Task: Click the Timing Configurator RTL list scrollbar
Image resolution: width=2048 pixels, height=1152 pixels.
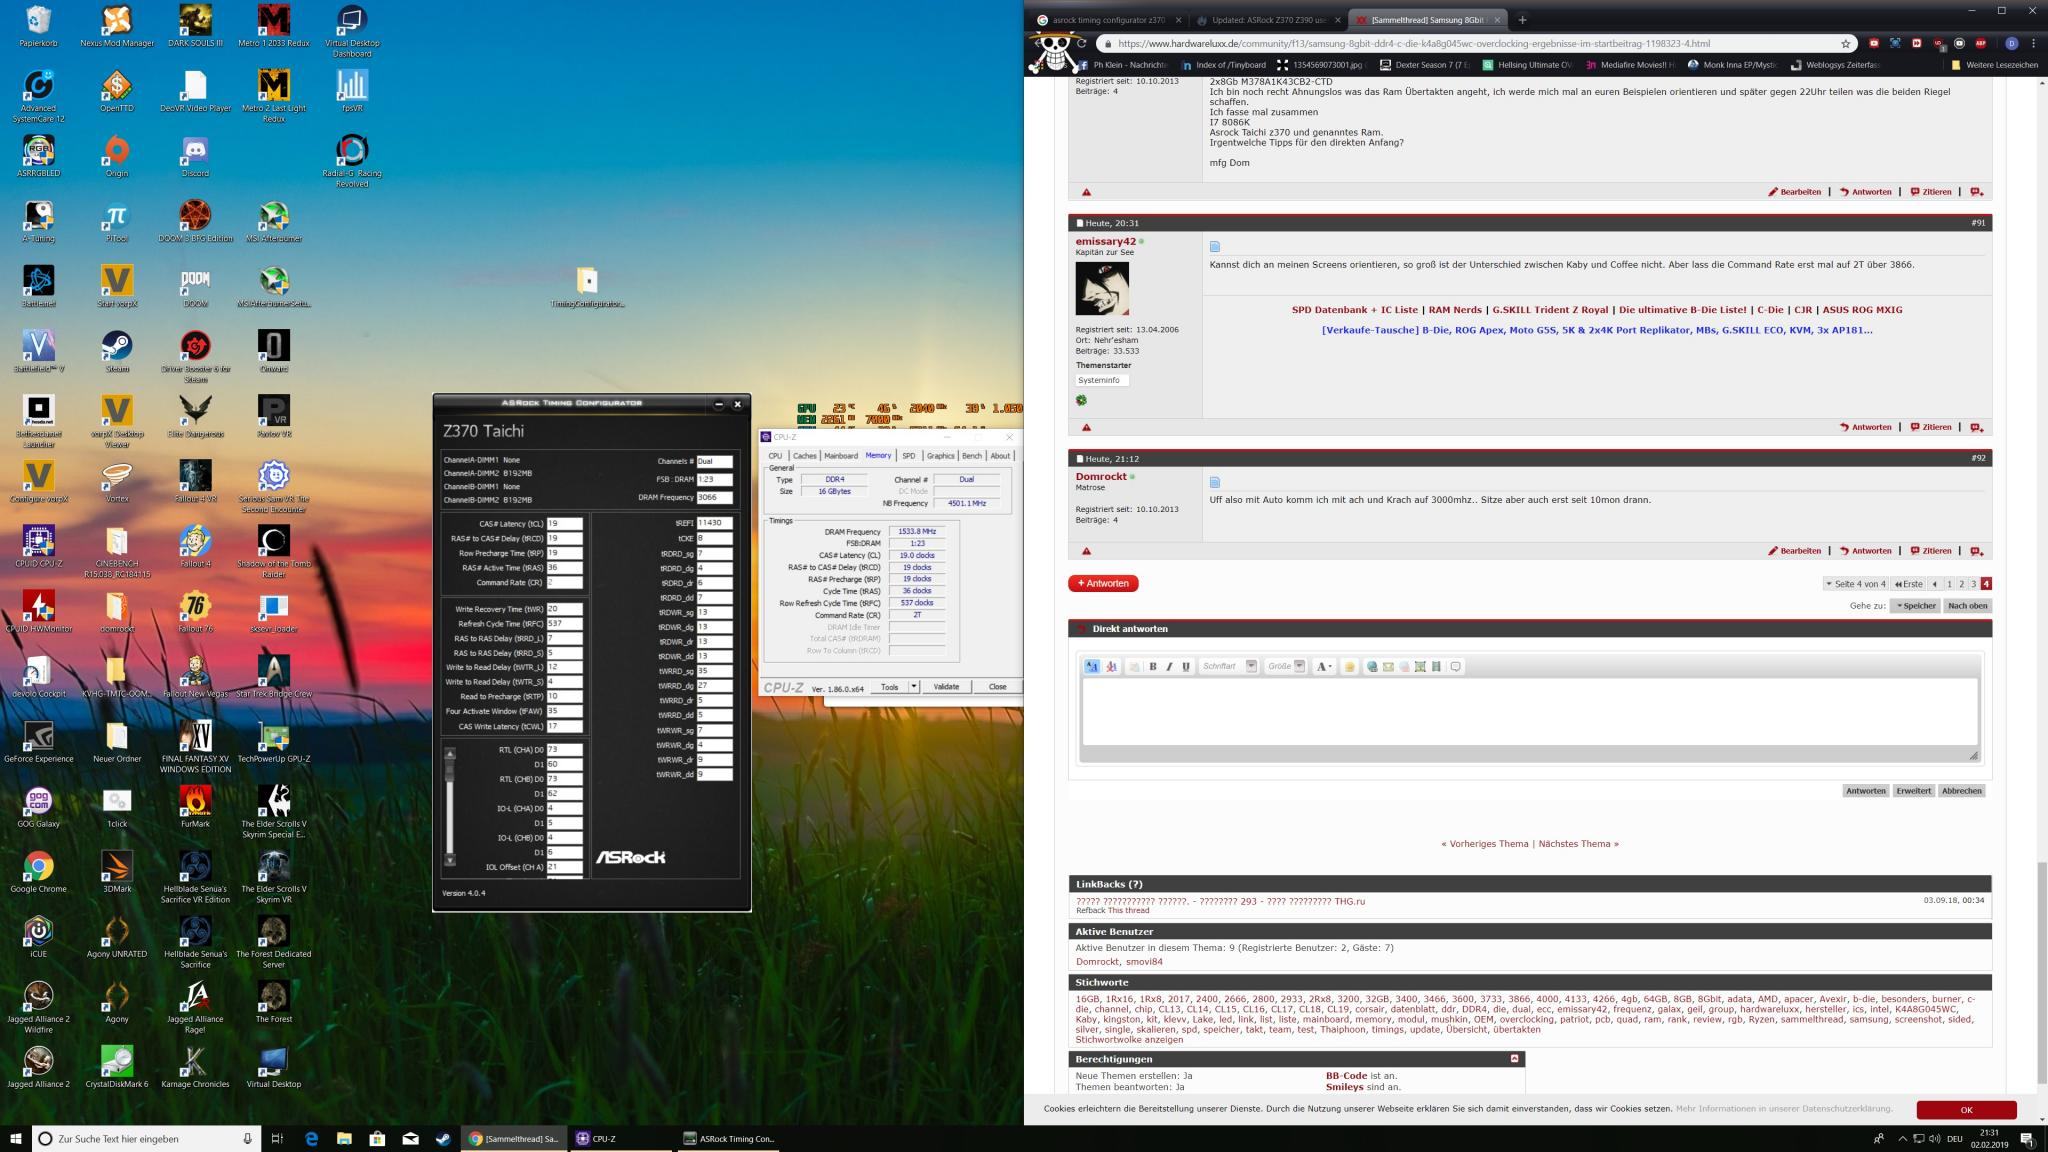Action: [450, 806]
